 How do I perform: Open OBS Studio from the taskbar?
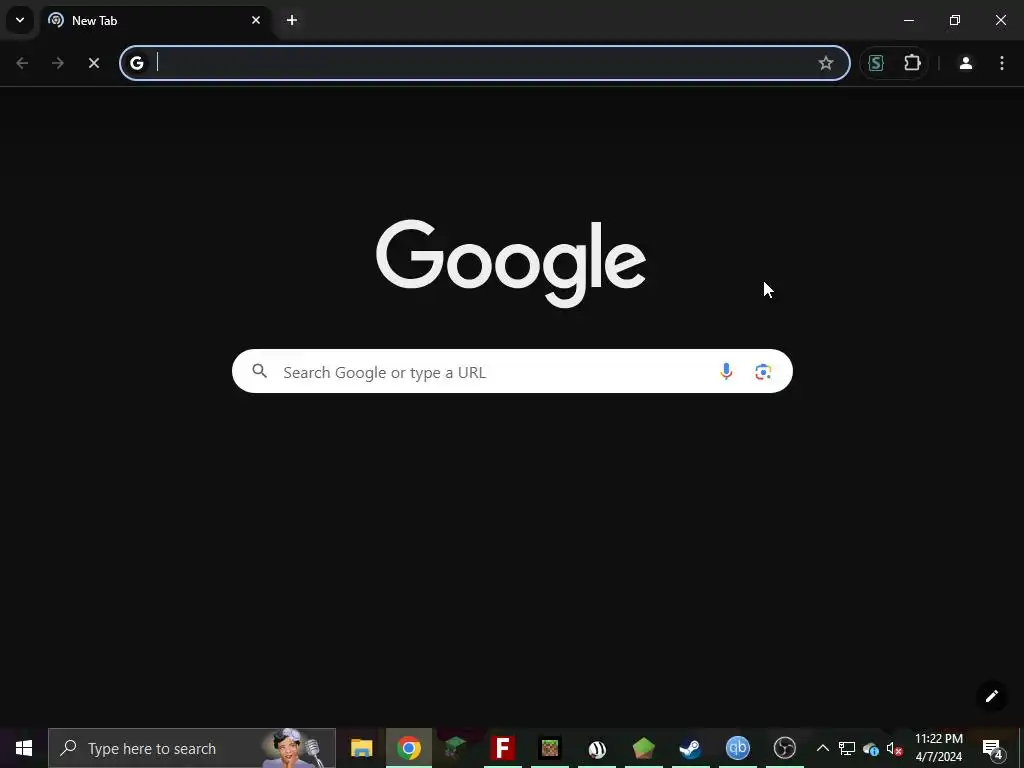pos(785,748)
